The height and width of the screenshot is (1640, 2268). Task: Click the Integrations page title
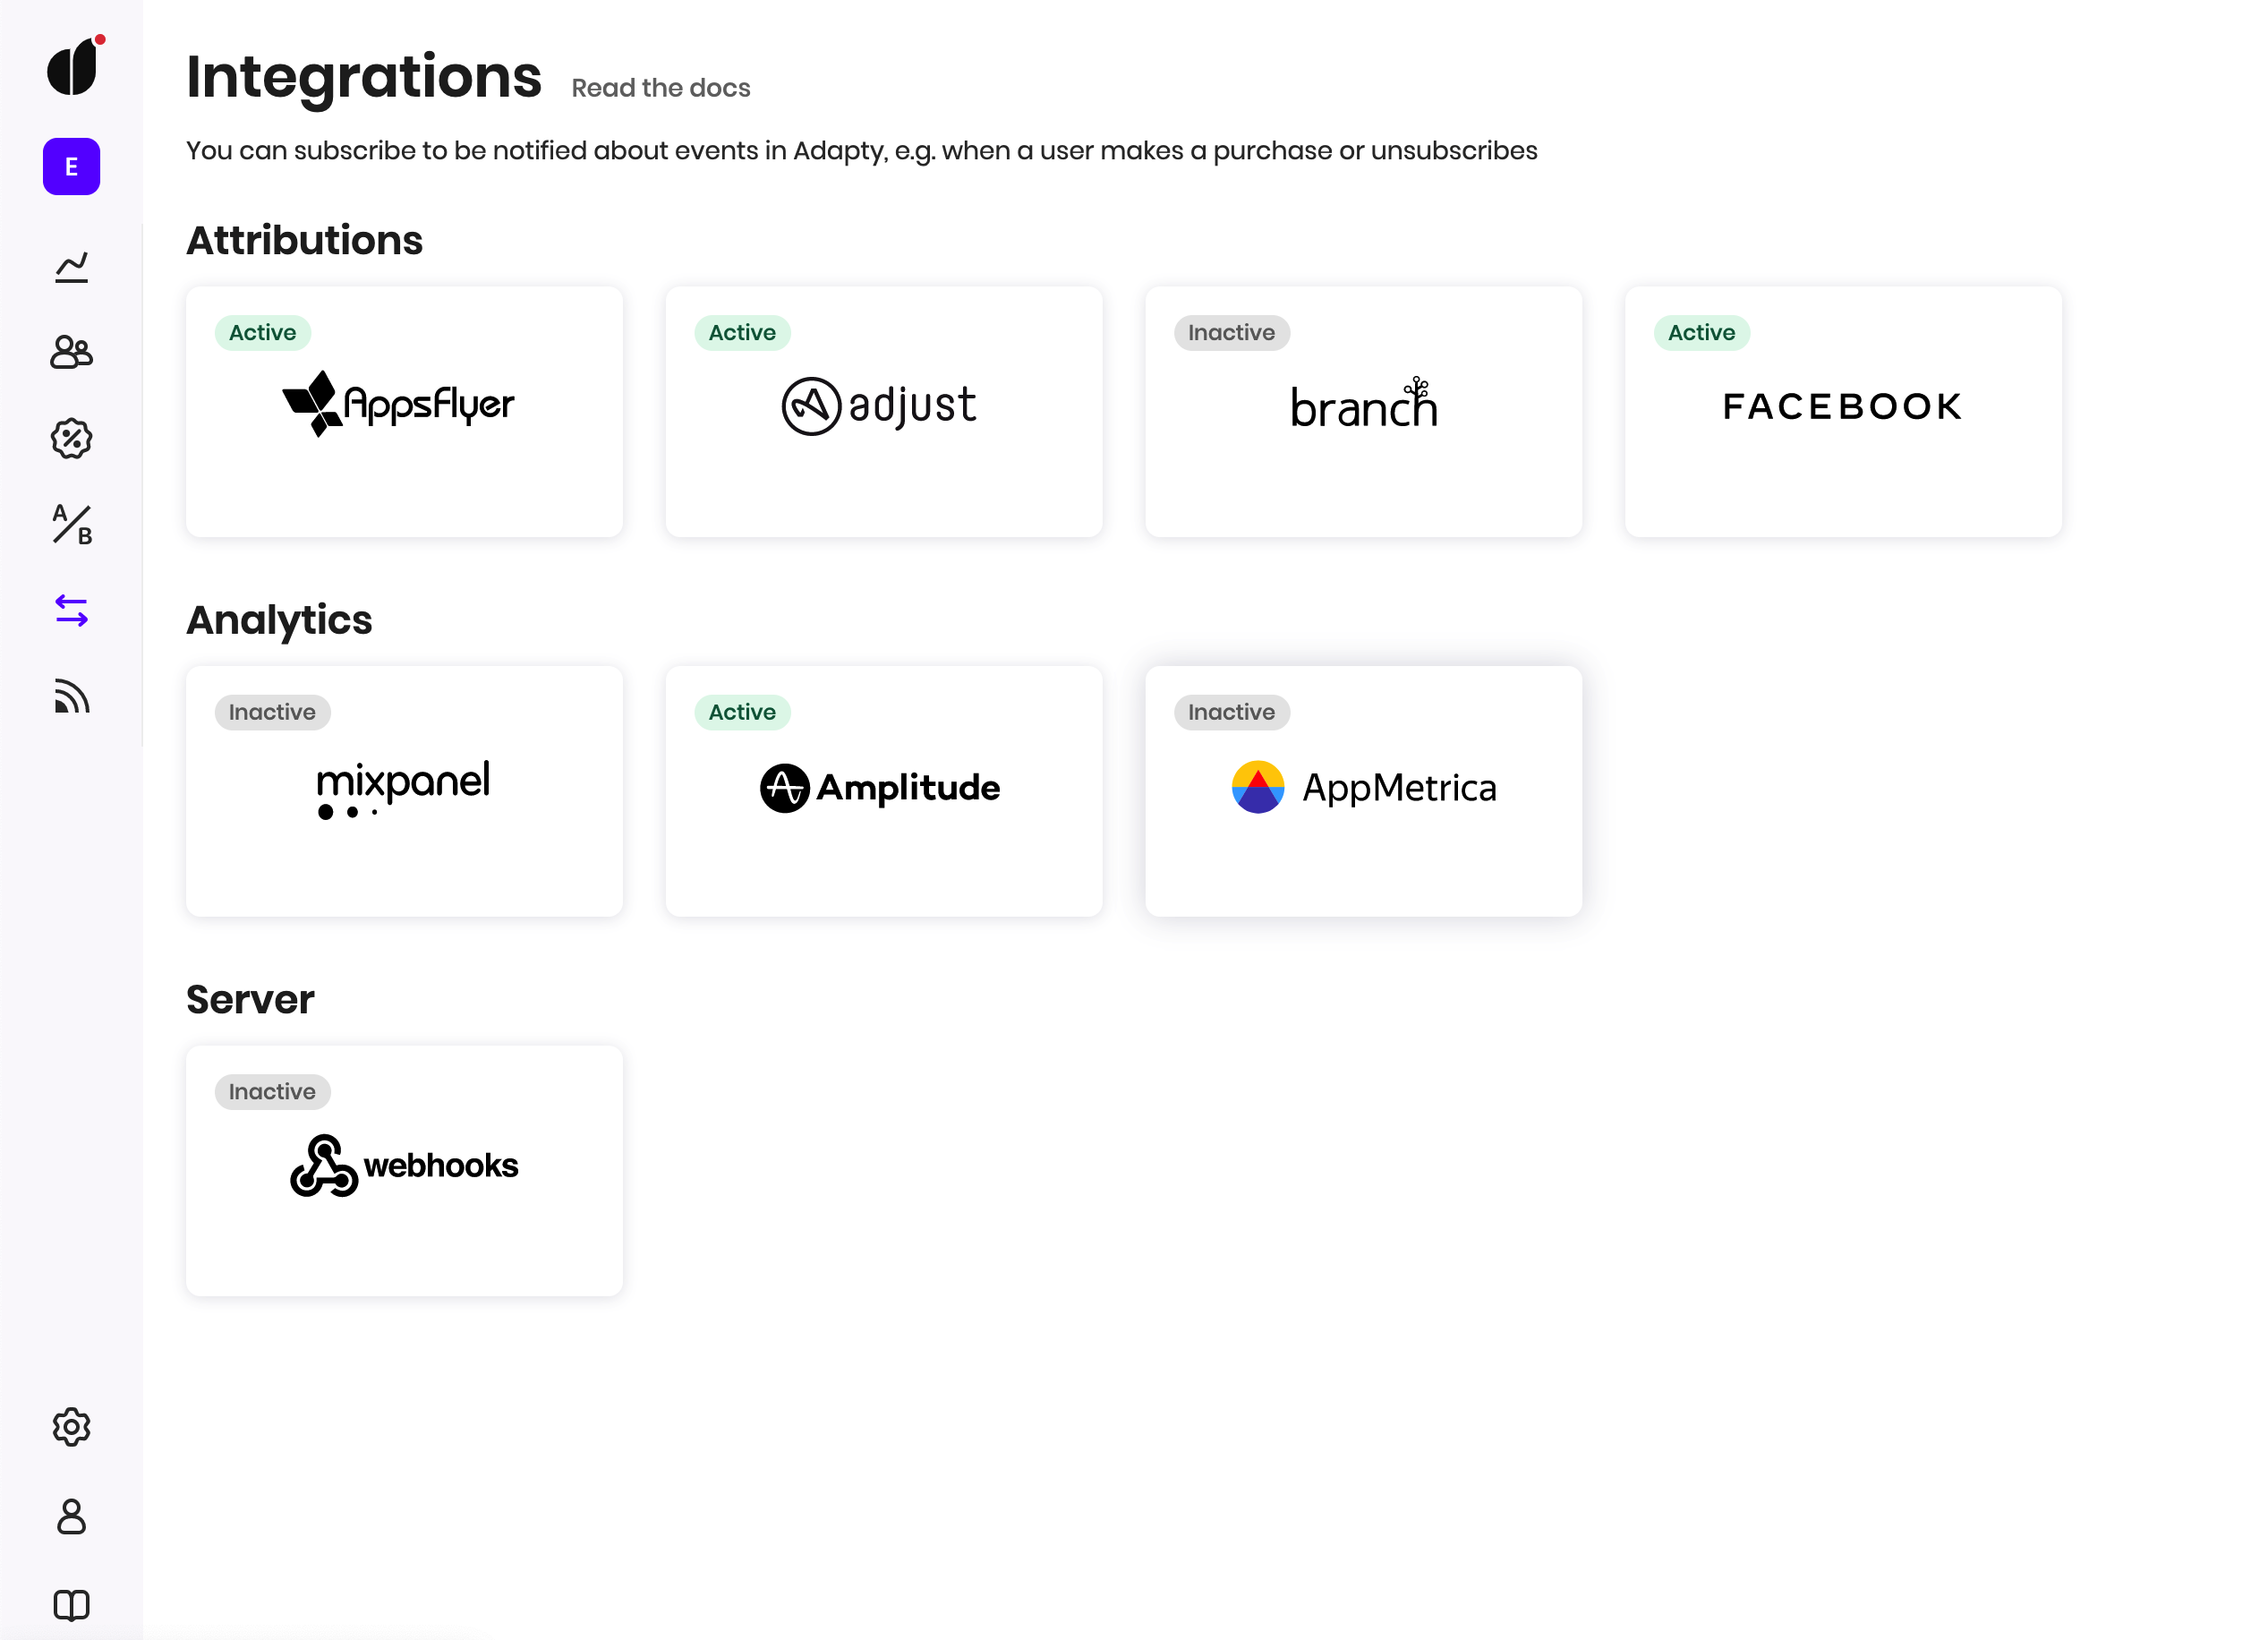coord(364,77)
